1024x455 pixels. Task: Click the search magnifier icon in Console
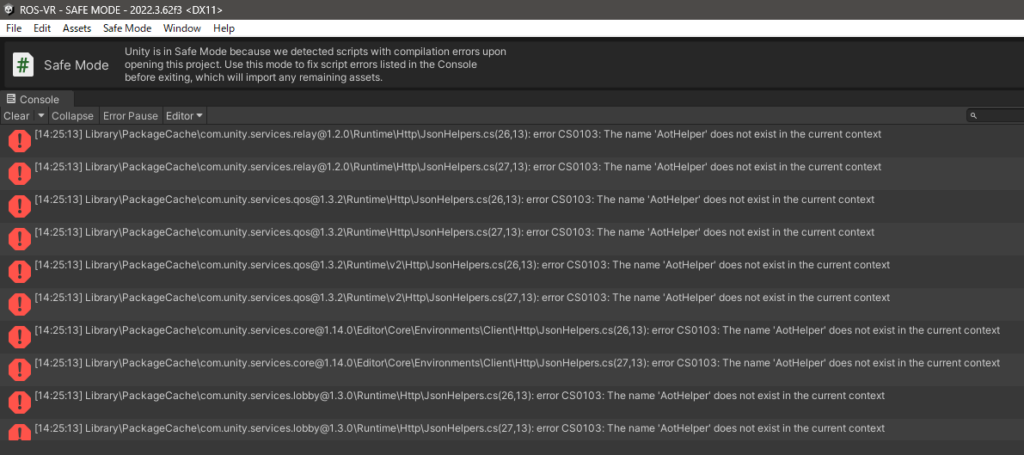pos(973,116)
